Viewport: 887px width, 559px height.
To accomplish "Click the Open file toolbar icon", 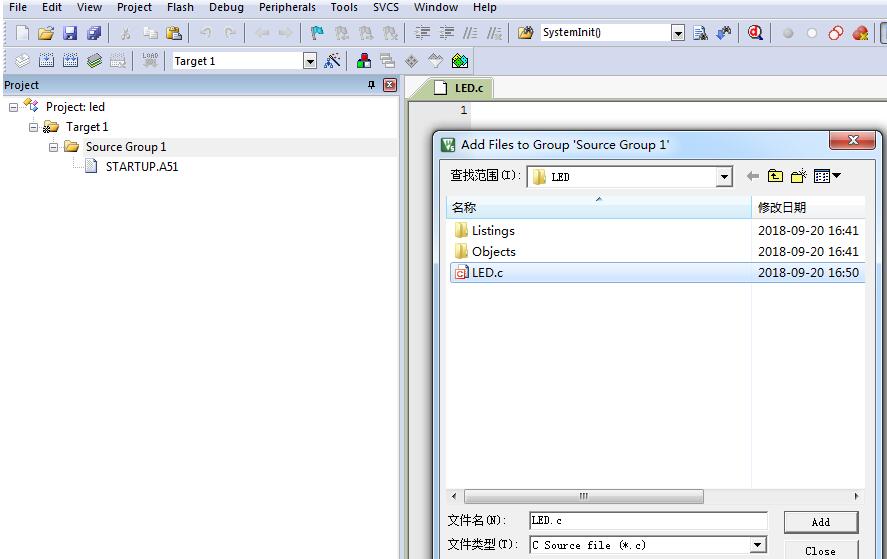I will (46, 33).
